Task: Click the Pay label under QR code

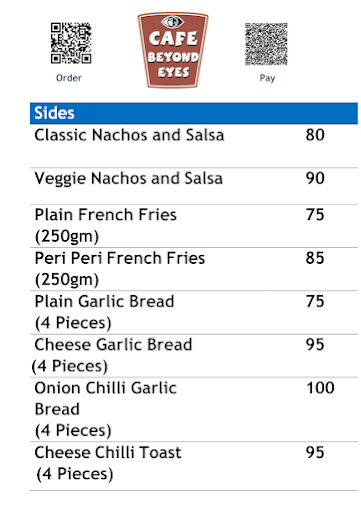Action: [267, 78]
